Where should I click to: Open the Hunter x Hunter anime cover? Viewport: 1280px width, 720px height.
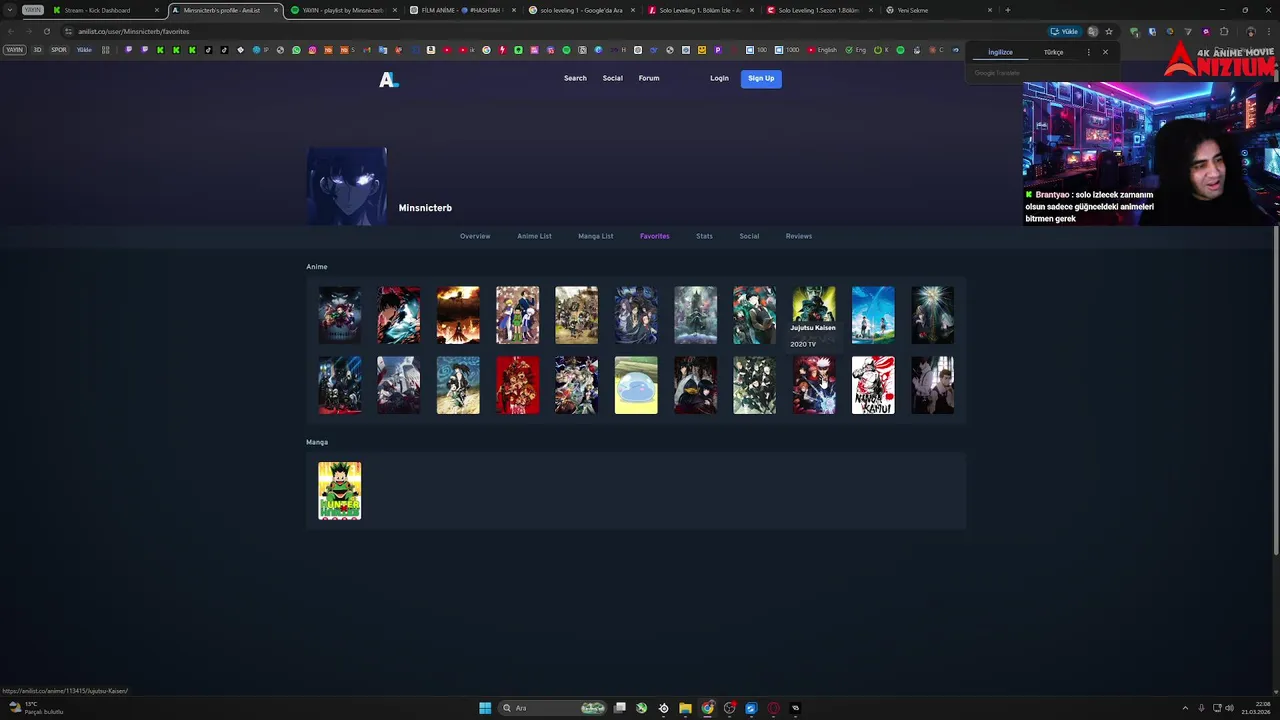pyautogui.click(x=517, y=315)
